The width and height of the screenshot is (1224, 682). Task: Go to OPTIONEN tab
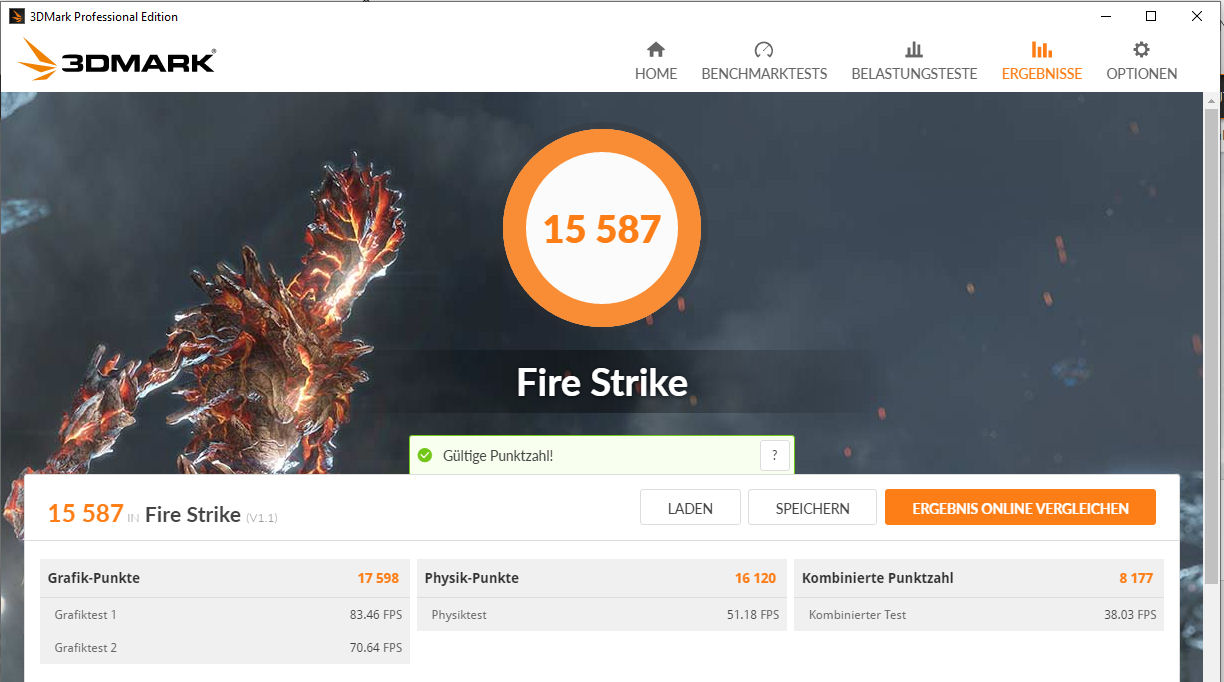[x=1141, y=61]
